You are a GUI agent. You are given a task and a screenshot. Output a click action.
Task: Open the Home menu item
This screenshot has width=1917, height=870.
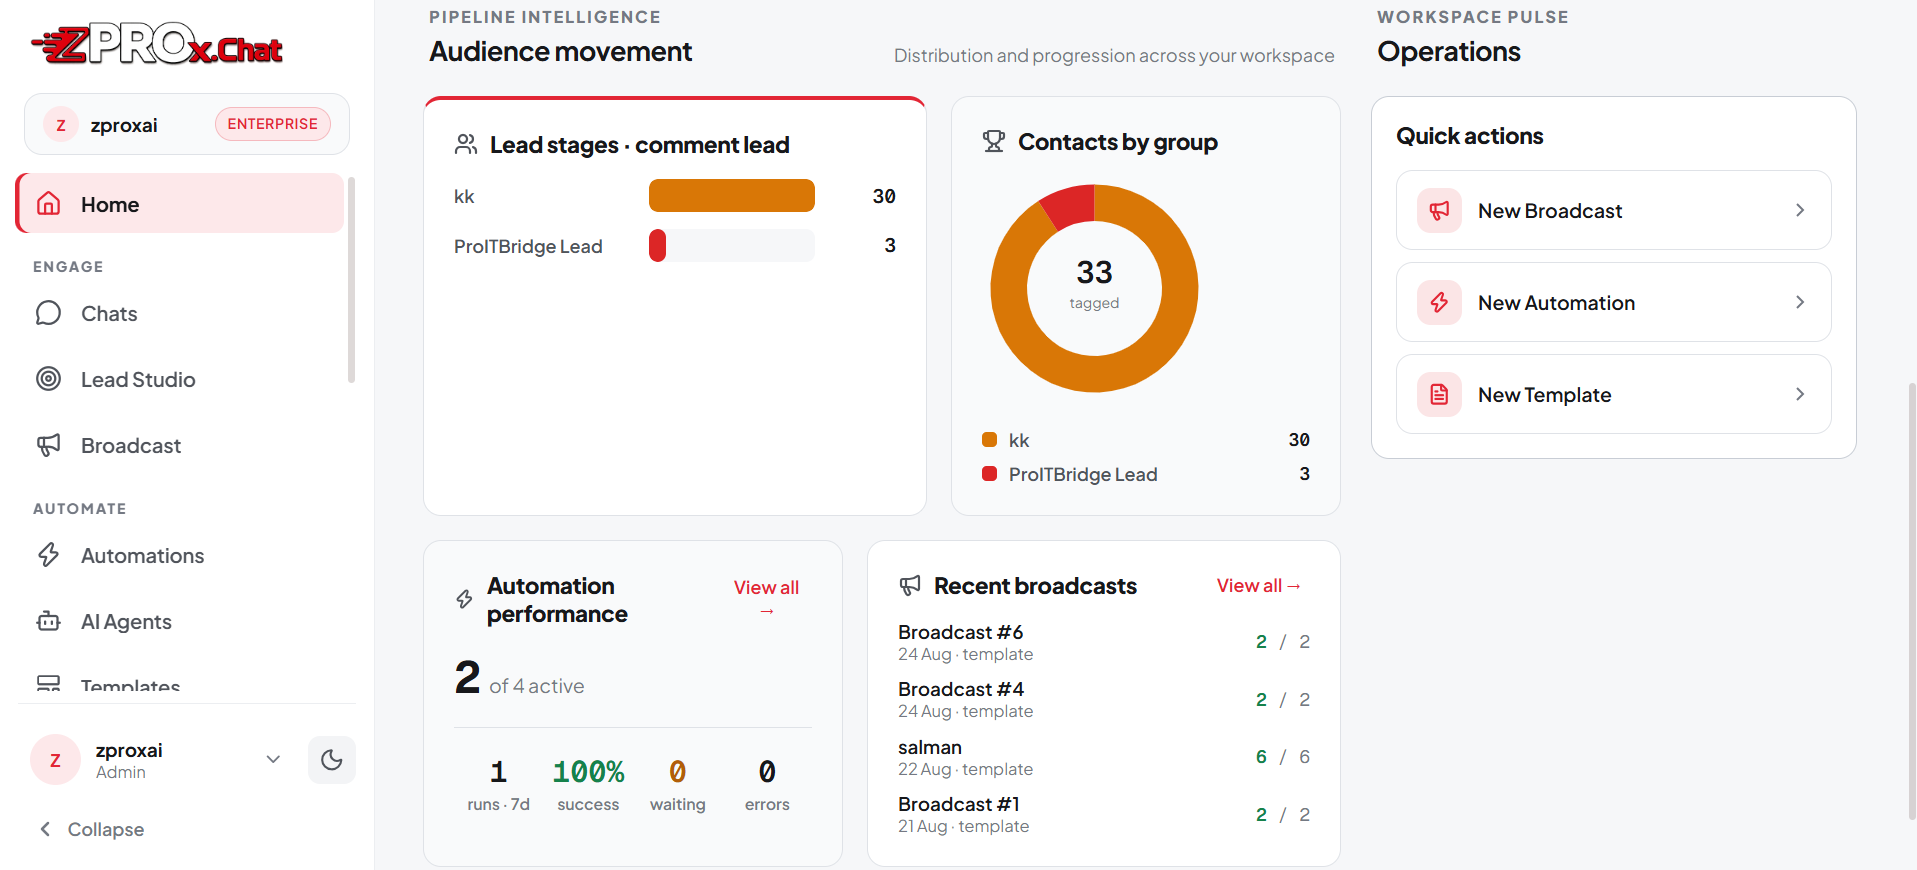(x=180, y=203)
